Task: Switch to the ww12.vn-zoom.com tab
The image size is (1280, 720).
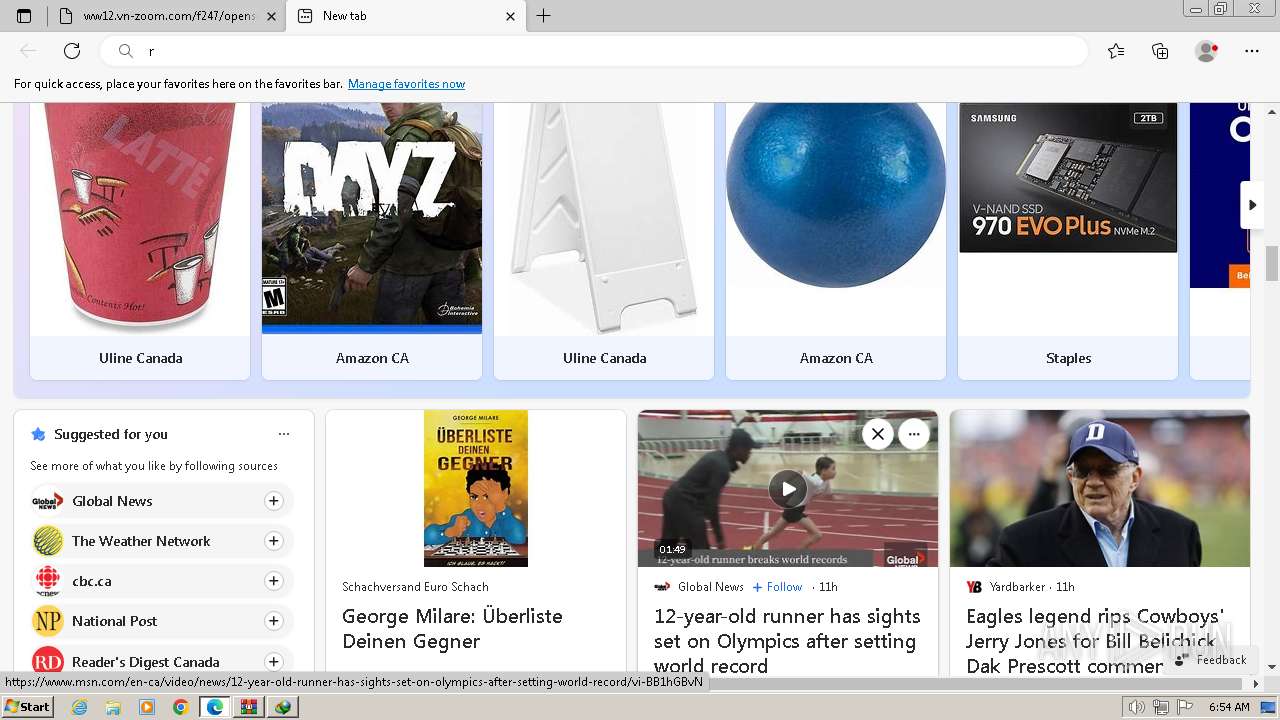Action: pyautogui.click(x=166, y=16)
